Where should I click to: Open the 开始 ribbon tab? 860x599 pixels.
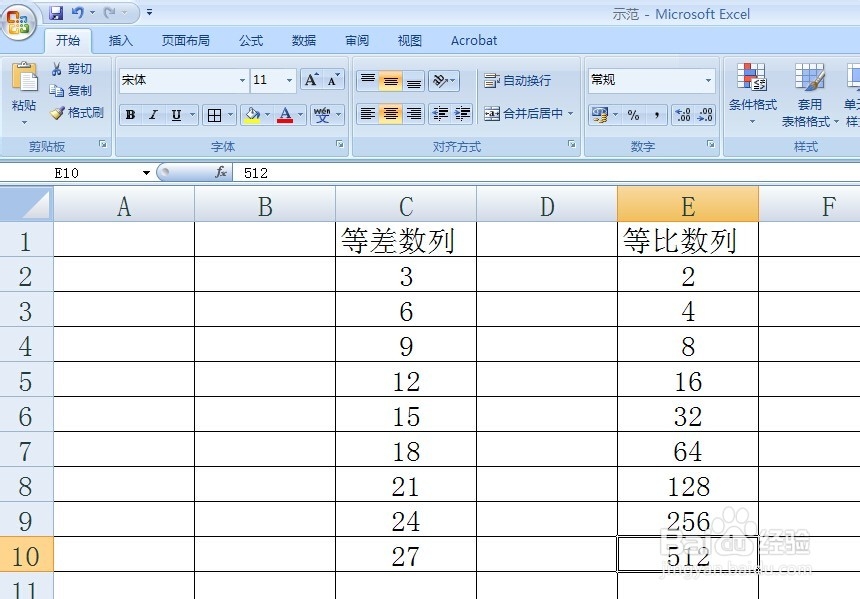click(x=68, y=41)
